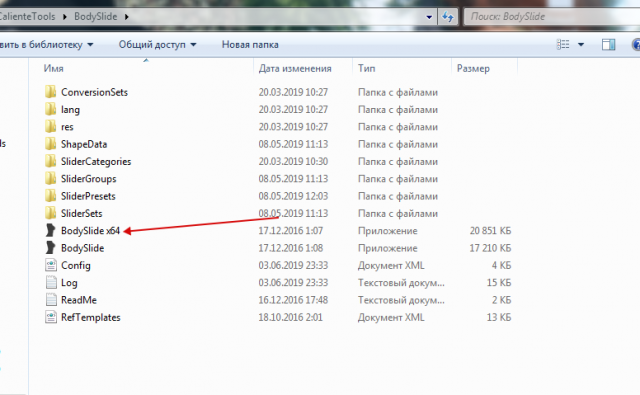Click the Поиск: BodySlide search field
This screenshot has height=395, width=640.
[552, 17]
